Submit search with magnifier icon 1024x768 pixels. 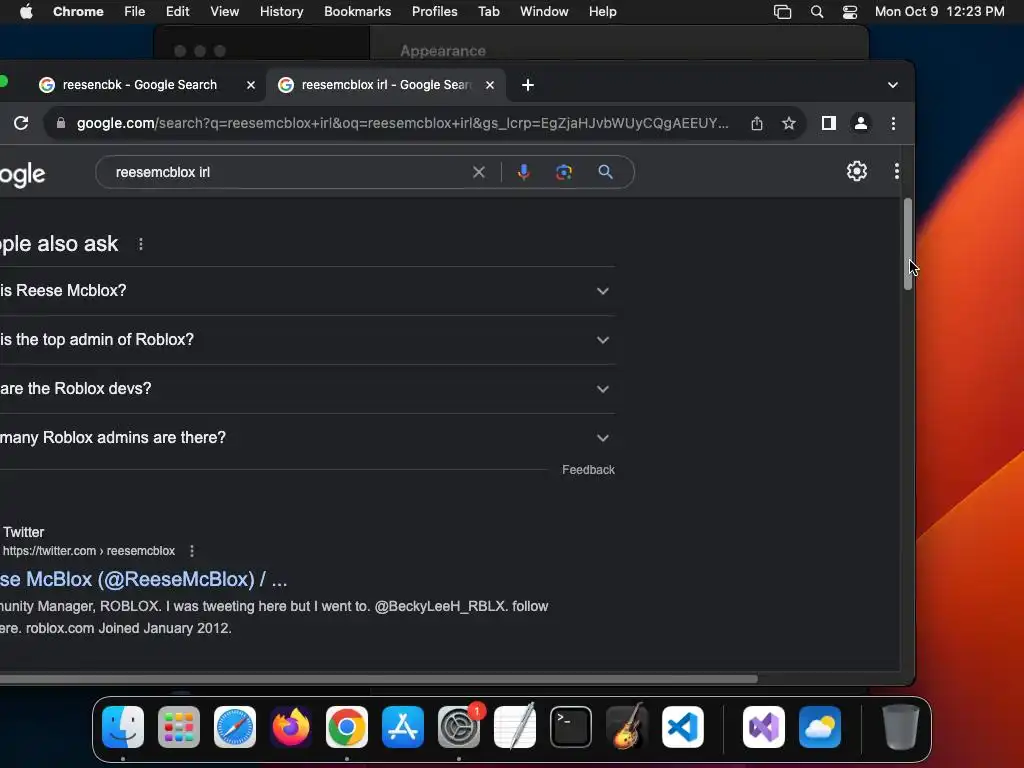point(605,172)
